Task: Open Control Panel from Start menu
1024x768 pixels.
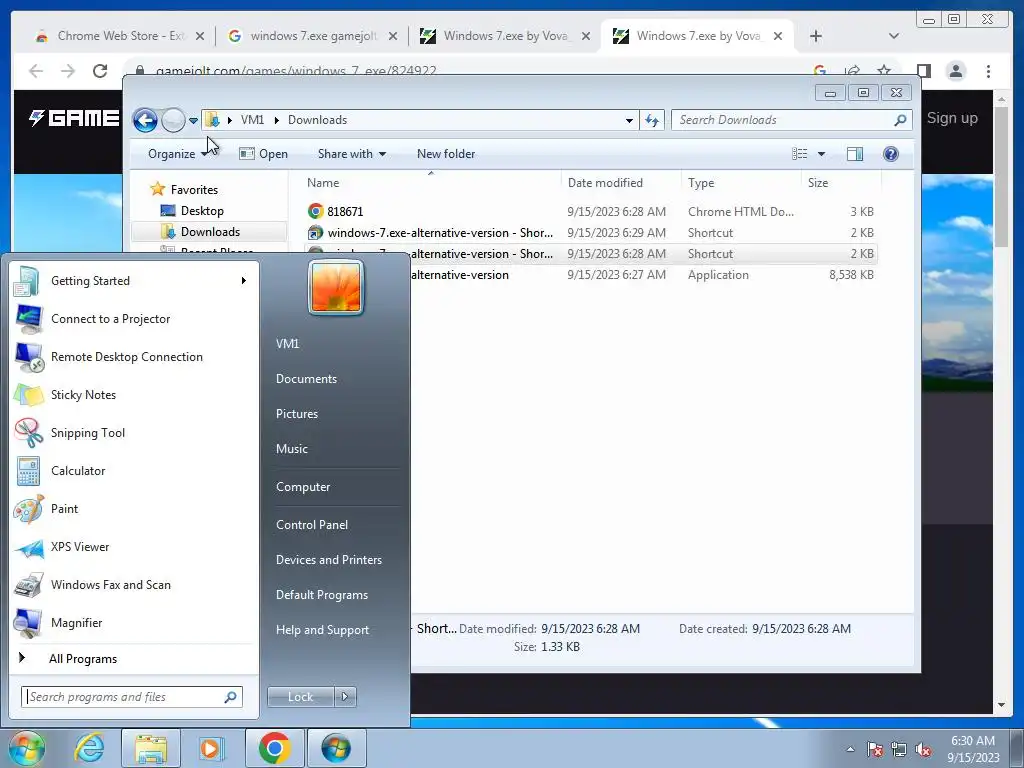Action: [312, 524]
